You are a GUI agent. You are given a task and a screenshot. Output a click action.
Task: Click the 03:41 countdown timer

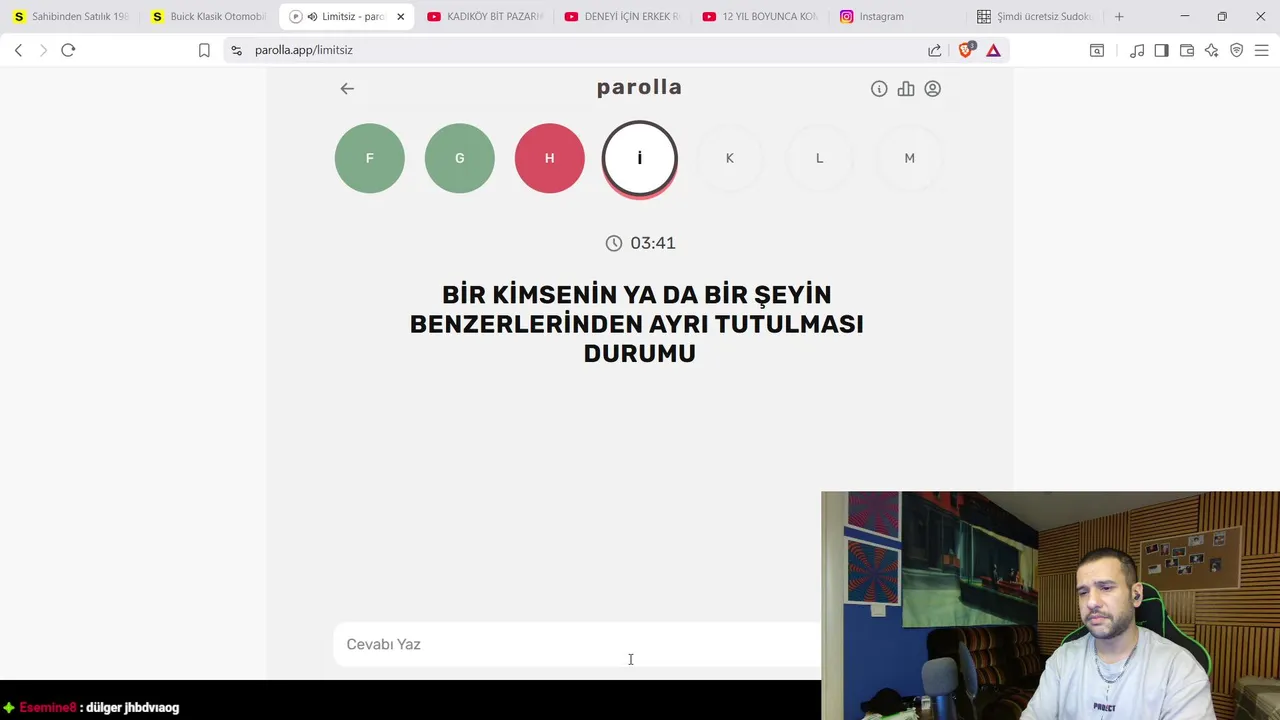(653, 243)
